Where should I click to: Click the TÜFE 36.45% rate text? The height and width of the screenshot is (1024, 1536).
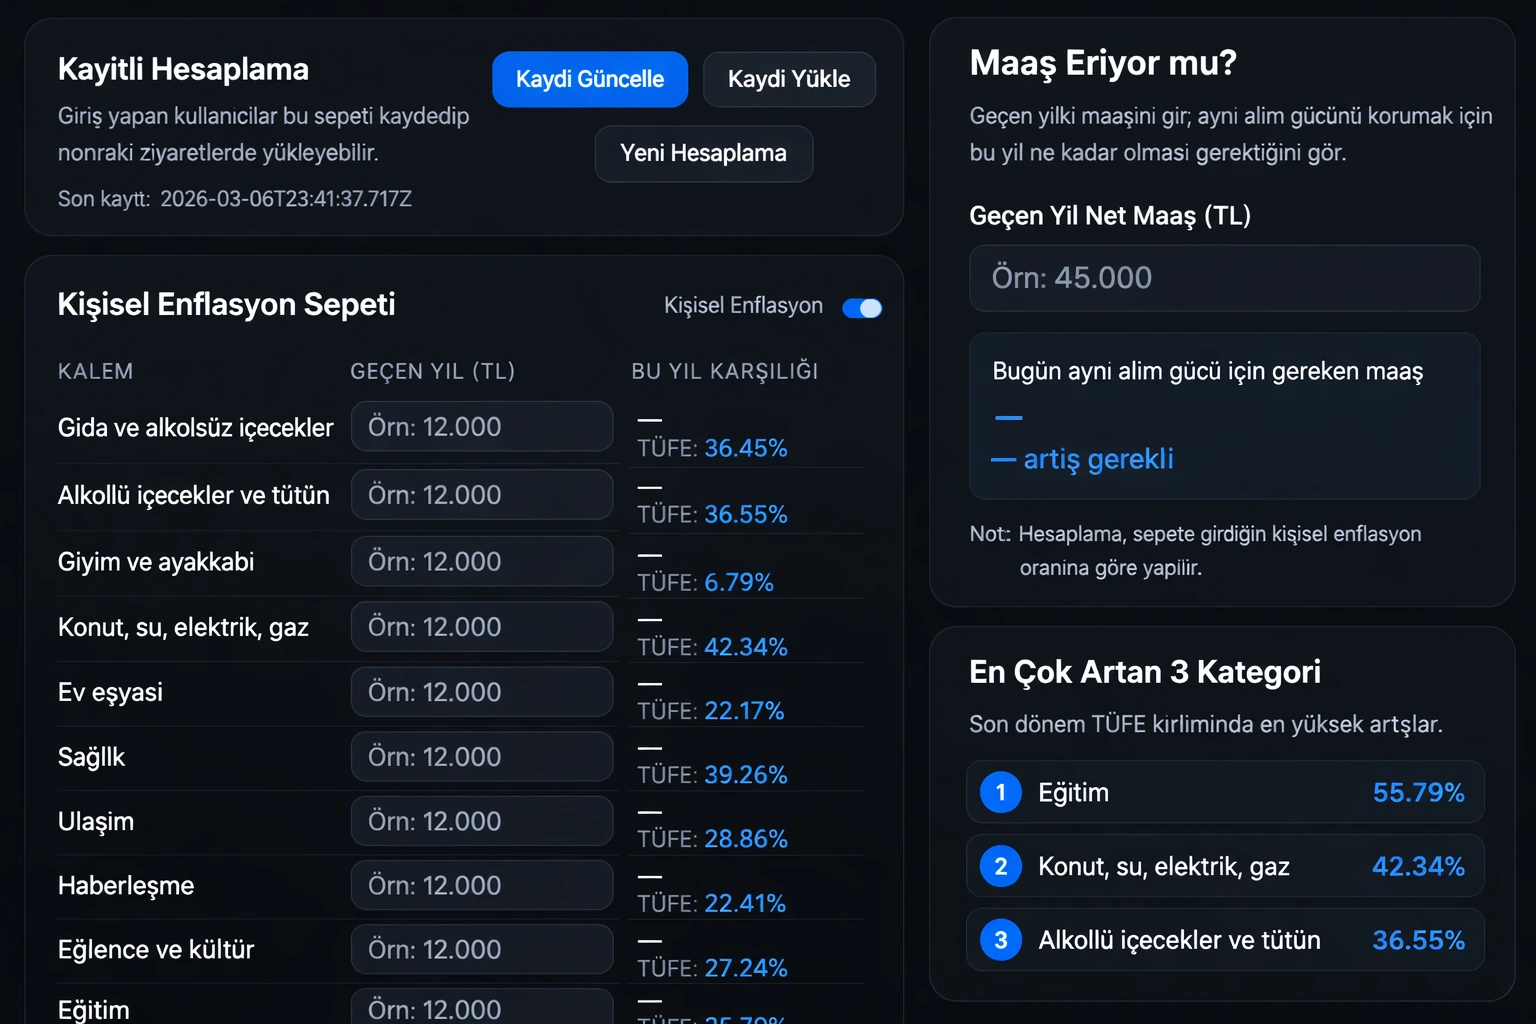click(712, 448)
